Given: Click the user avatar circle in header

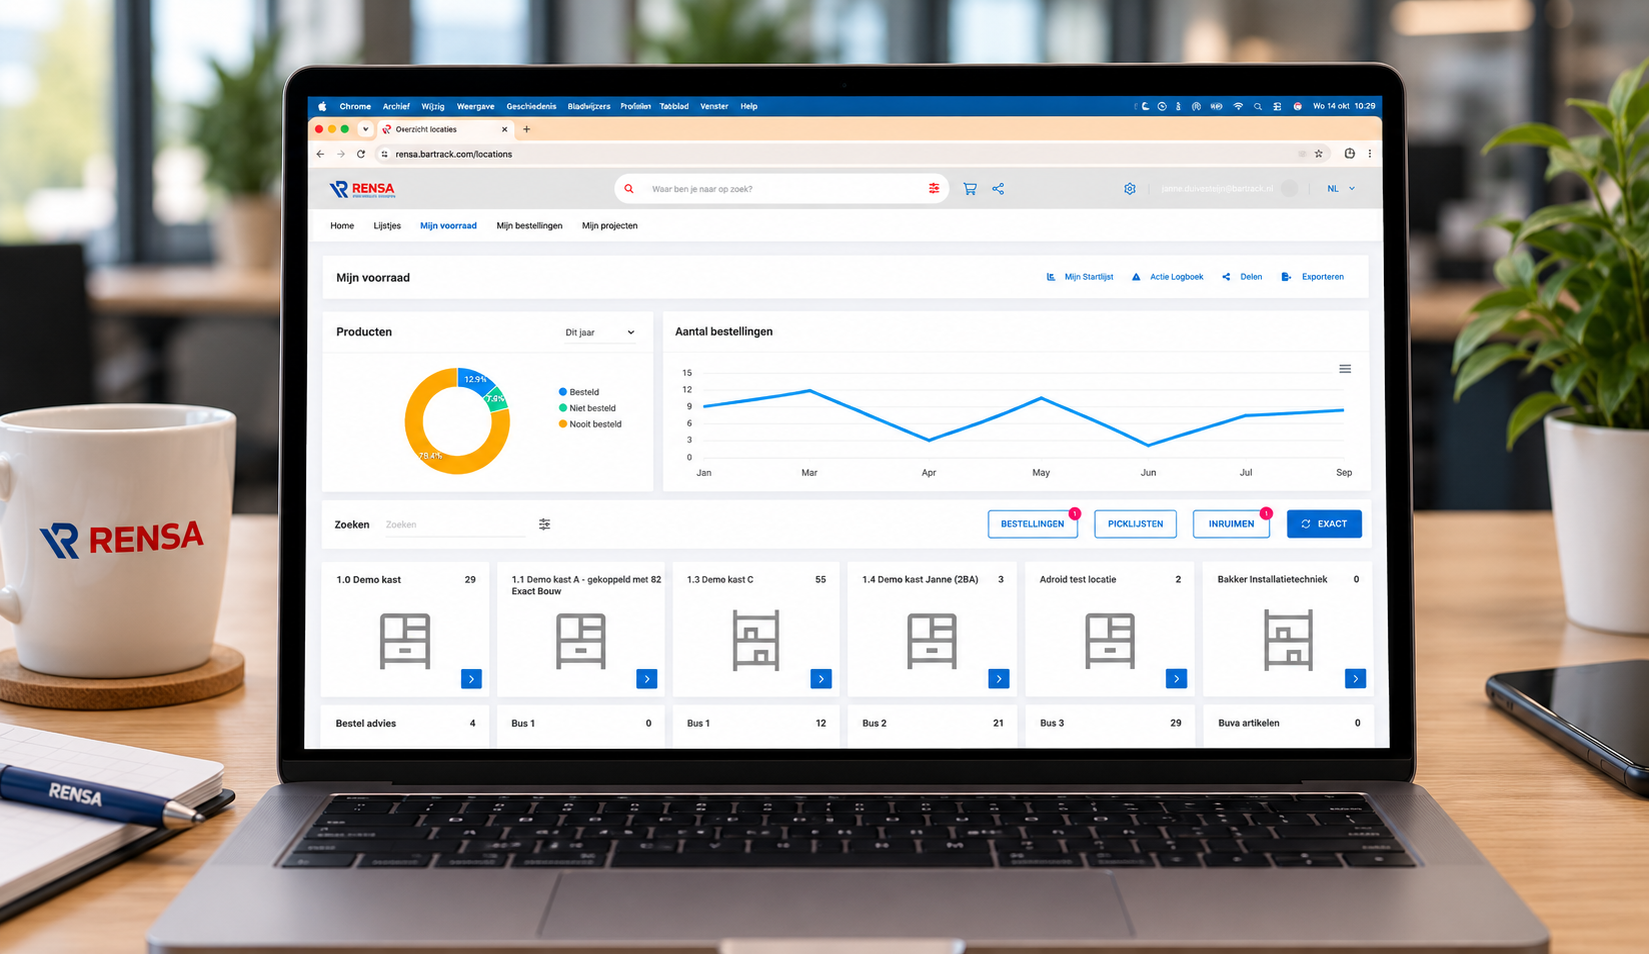Looking at the screenshot, I should tap(1289, 188).
